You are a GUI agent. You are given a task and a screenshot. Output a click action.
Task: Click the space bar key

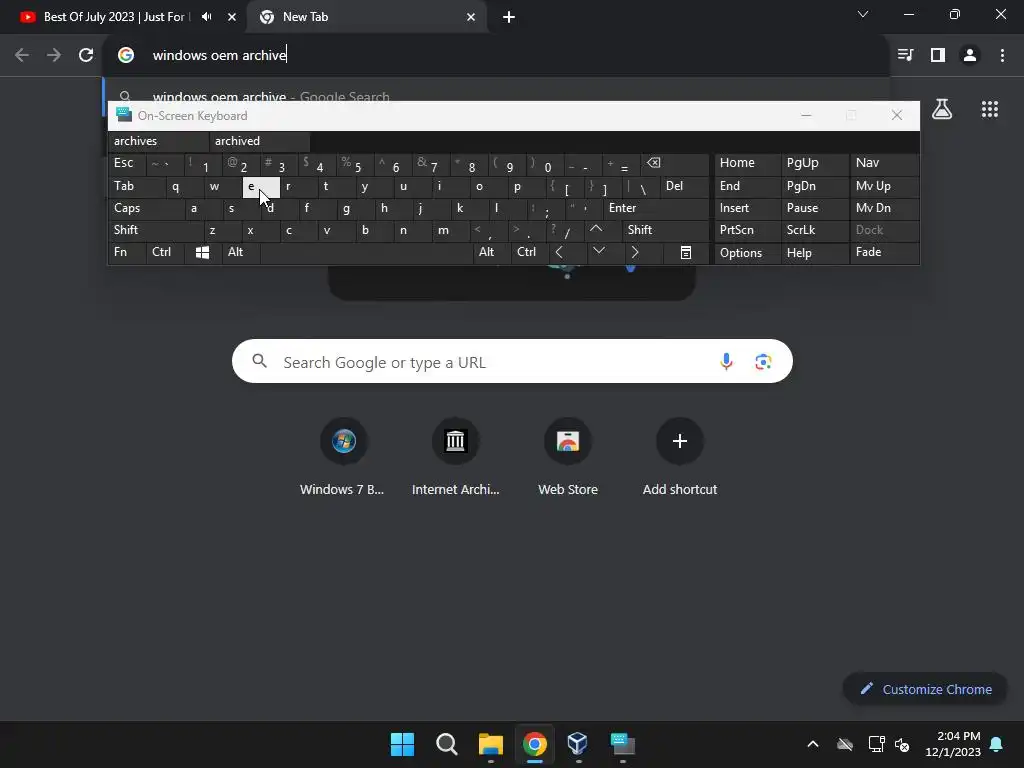pos(366,252)
